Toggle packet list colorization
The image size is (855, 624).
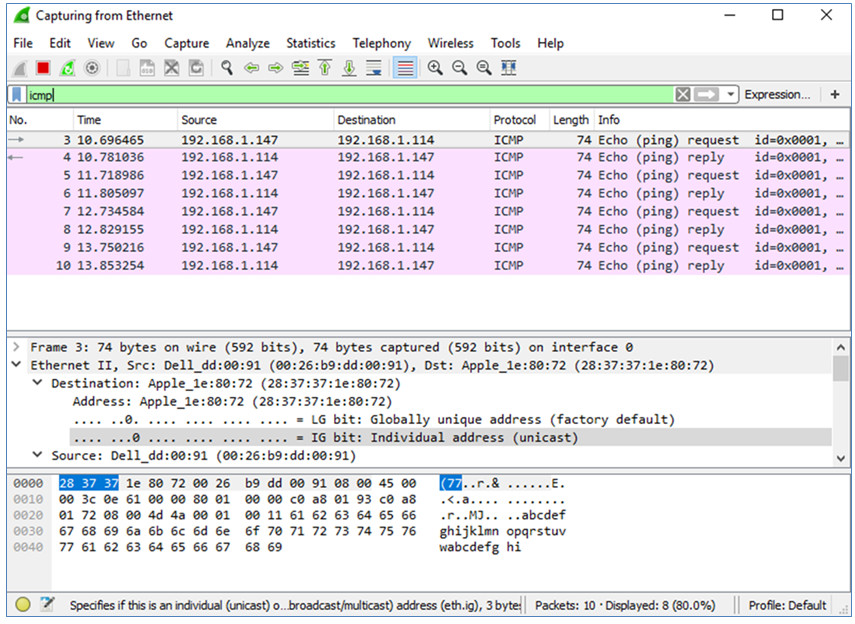tap(407, 68)
